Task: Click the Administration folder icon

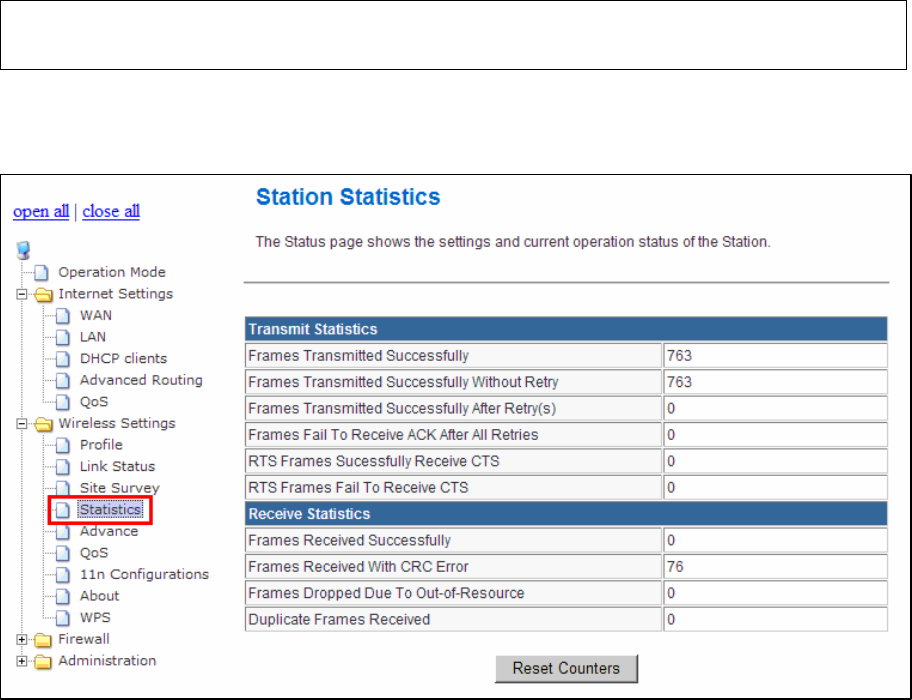Action: pos(44,661)
